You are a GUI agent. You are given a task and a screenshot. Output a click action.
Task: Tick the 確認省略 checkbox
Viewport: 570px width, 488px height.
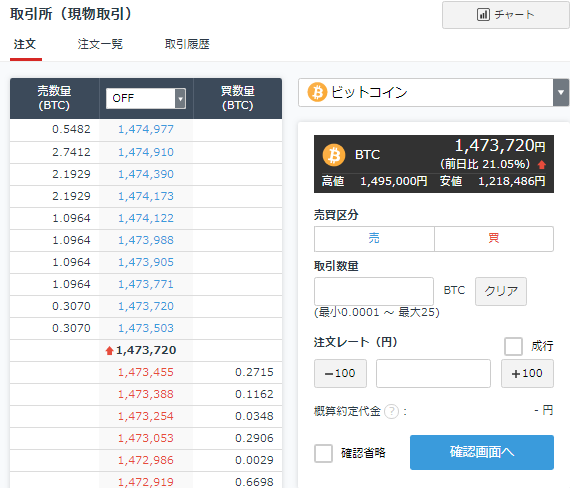(324, 453)
